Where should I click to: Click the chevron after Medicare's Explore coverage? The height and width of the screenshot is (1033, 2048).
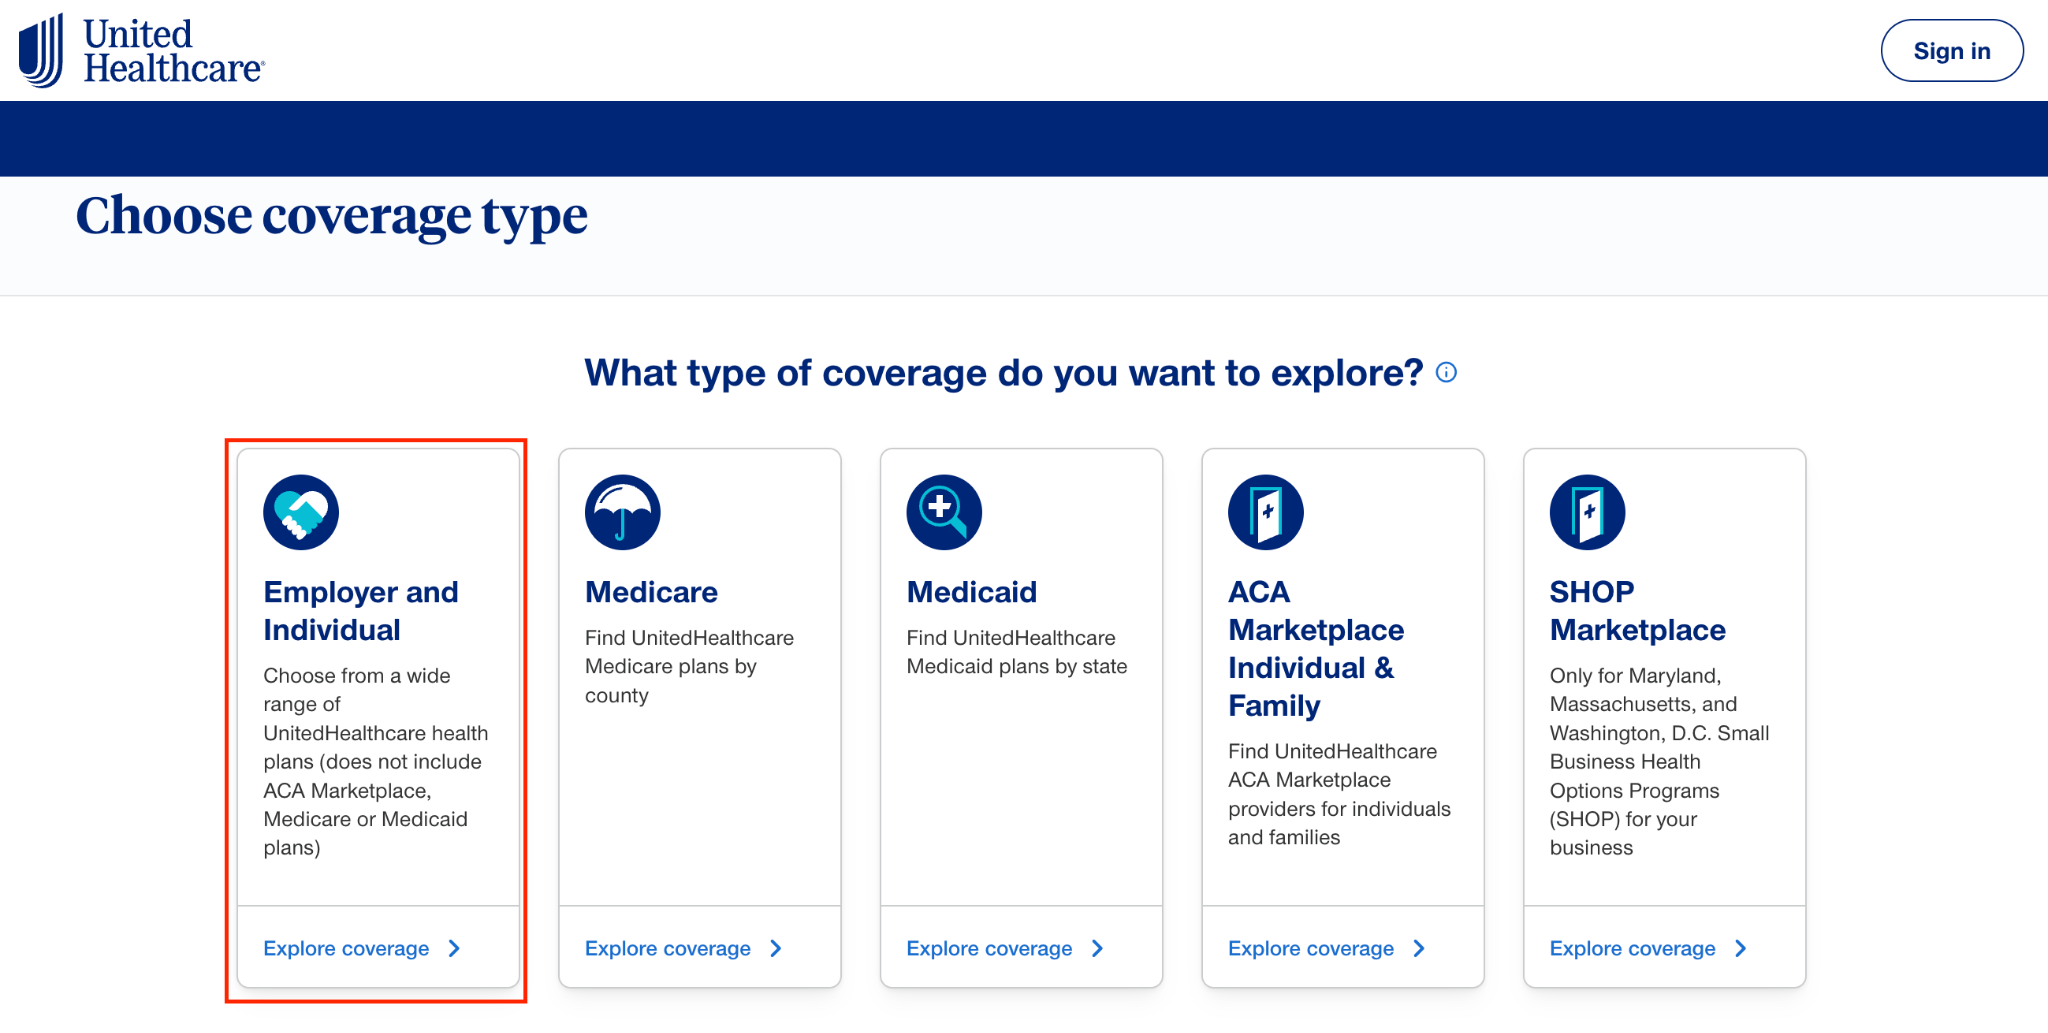[x=777, y=948]
